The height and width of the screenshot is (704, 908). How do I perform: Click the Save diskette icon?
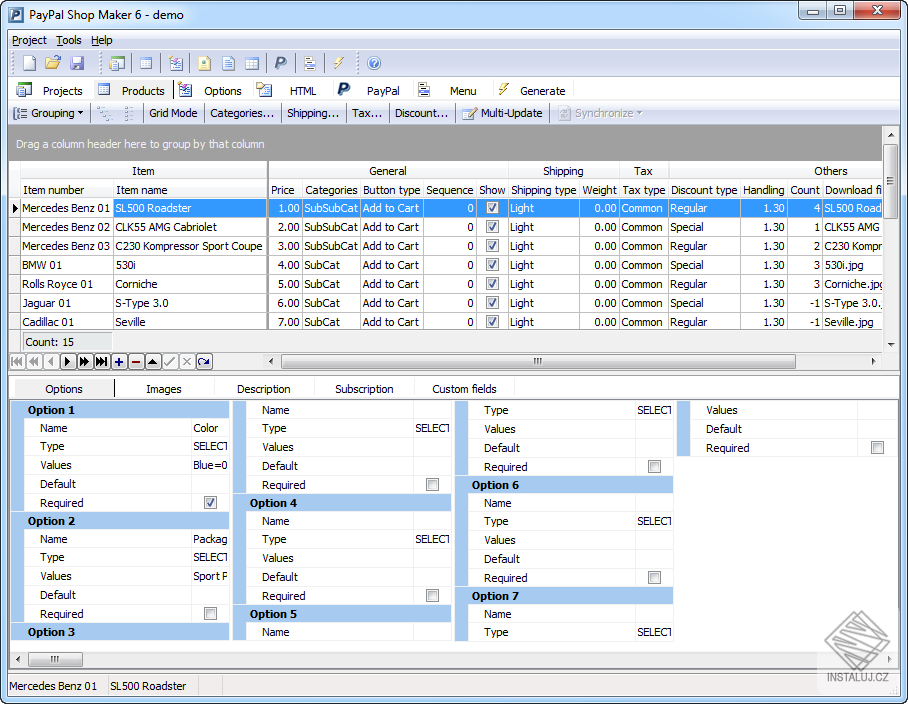click(75, 63)
